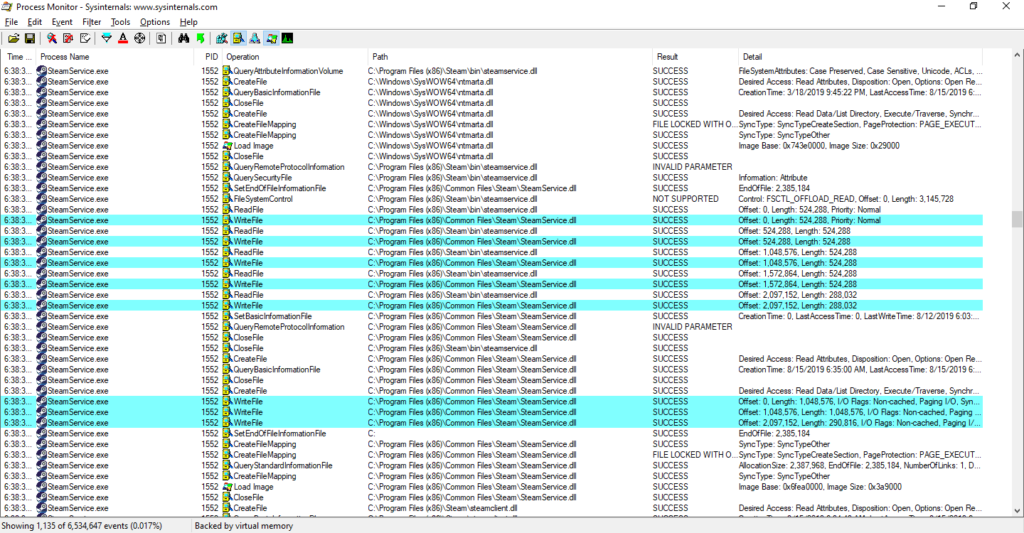This screenshot has height=533, width=1024.
Task: Open Highlight settings with the red A icon
Action: click(x=123, y=39)
